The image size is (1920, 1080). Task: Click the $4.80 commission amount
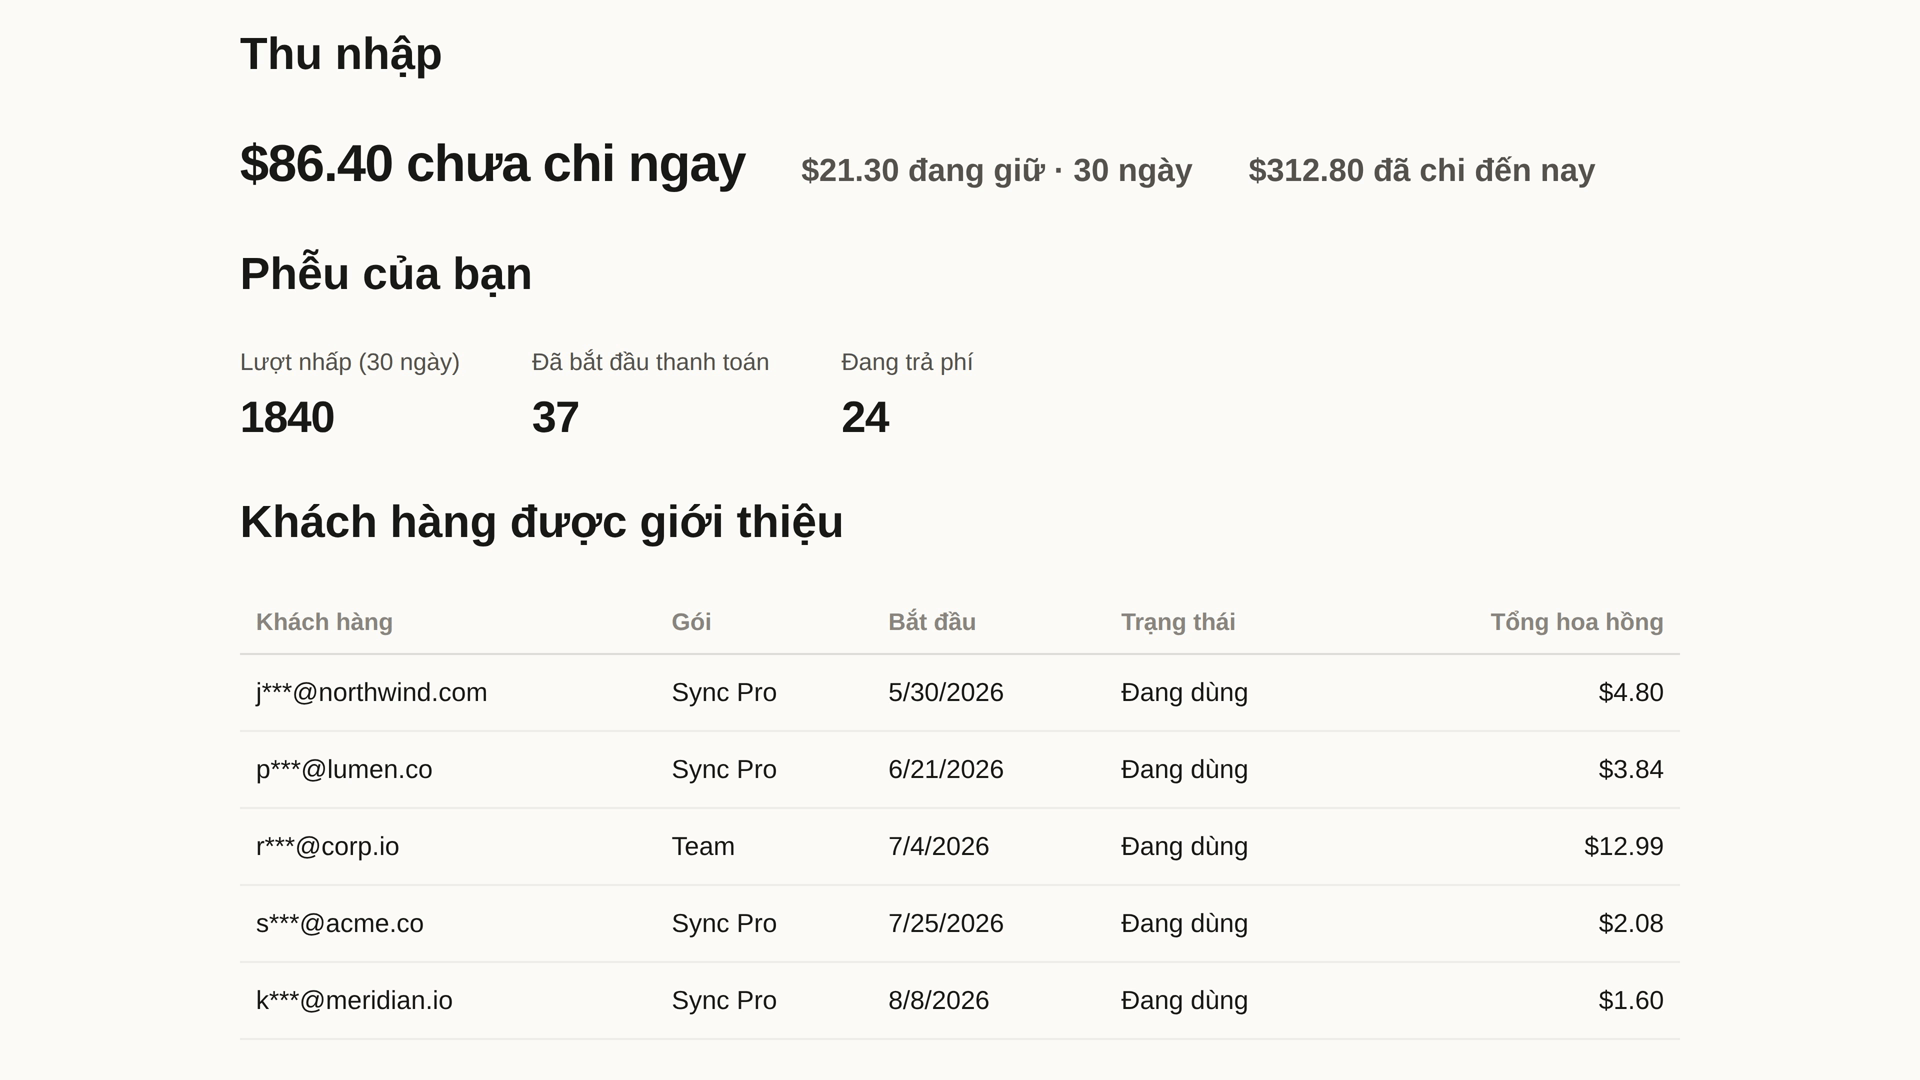click(x=1631, y=693)
